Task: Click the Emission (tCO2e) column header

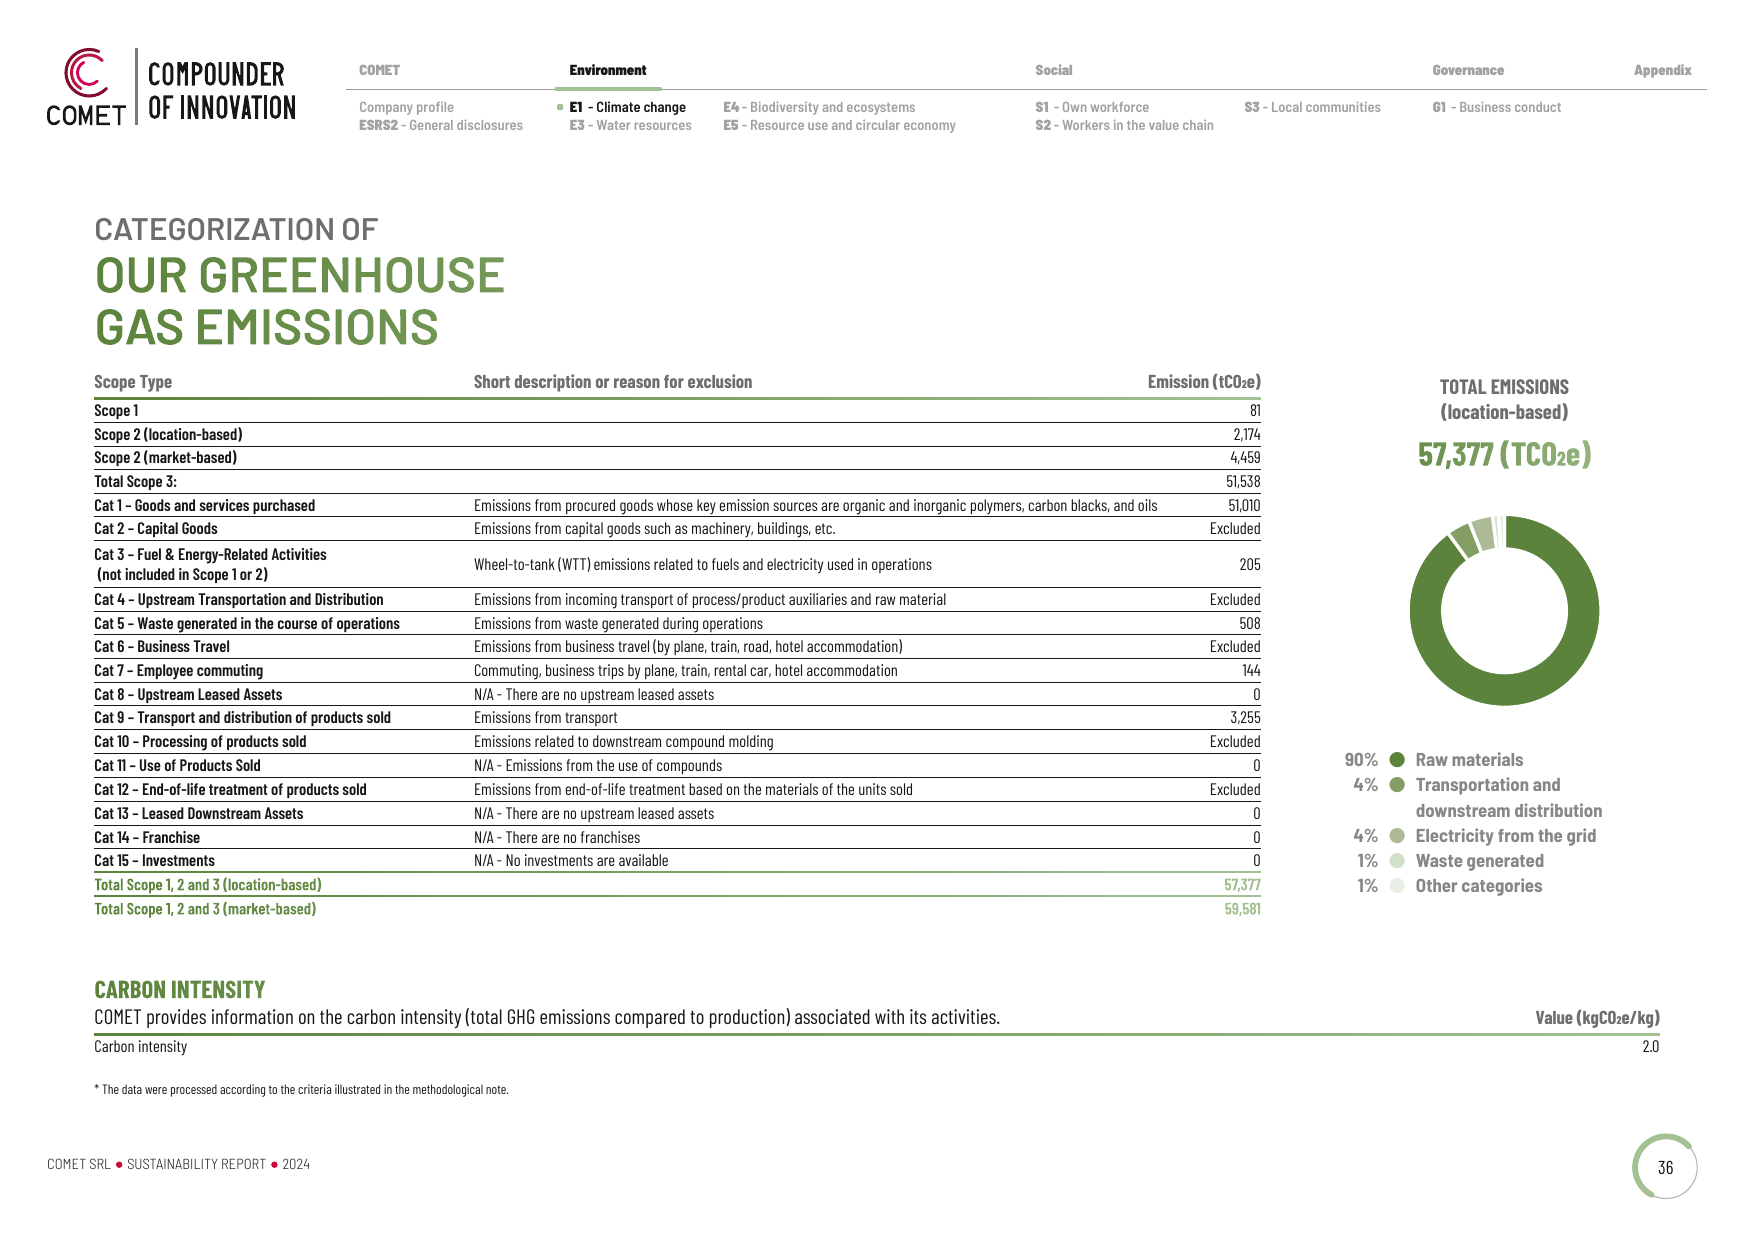Action: 1204,382
